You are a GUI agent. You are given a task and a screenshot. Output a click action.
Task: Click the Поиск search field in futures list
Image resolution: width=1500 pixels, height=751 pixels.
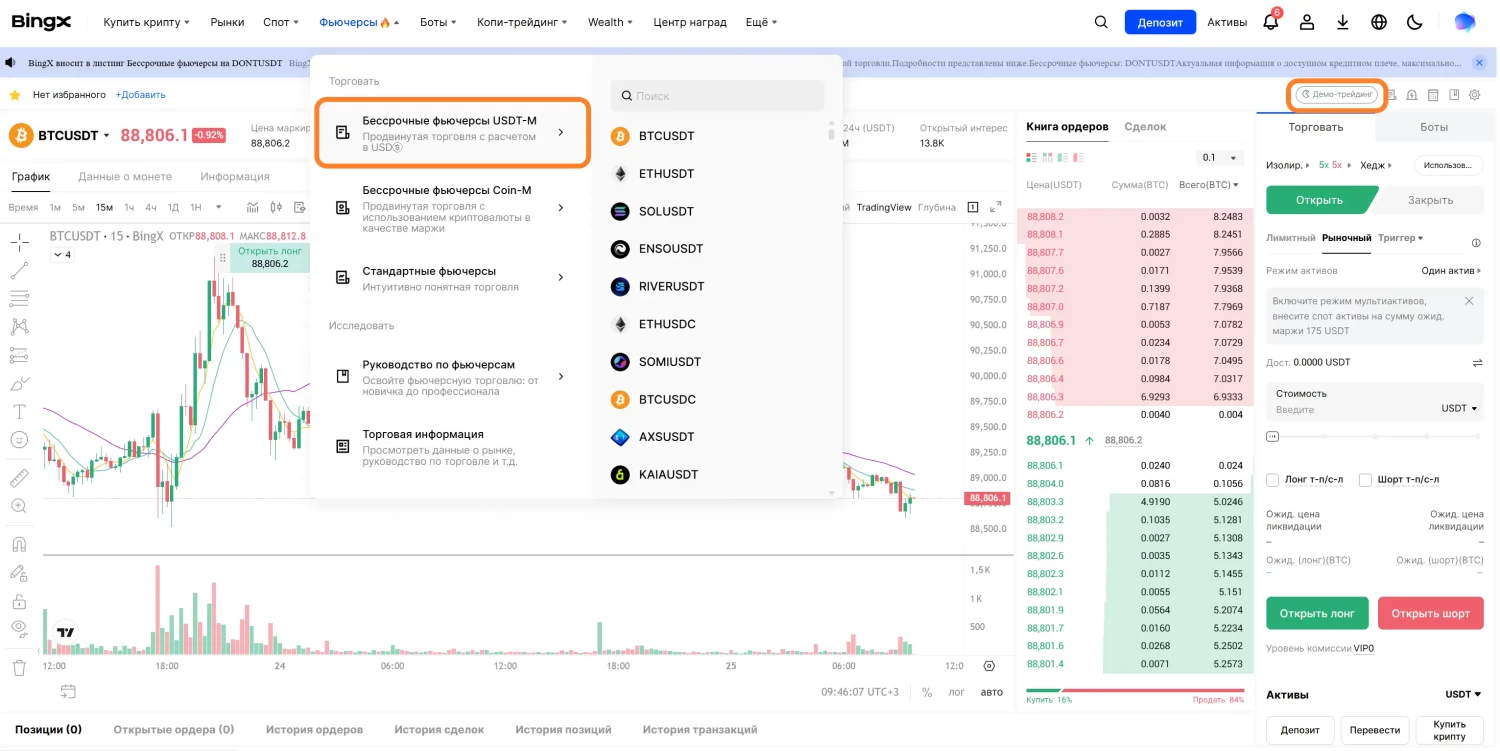(717, 95)
